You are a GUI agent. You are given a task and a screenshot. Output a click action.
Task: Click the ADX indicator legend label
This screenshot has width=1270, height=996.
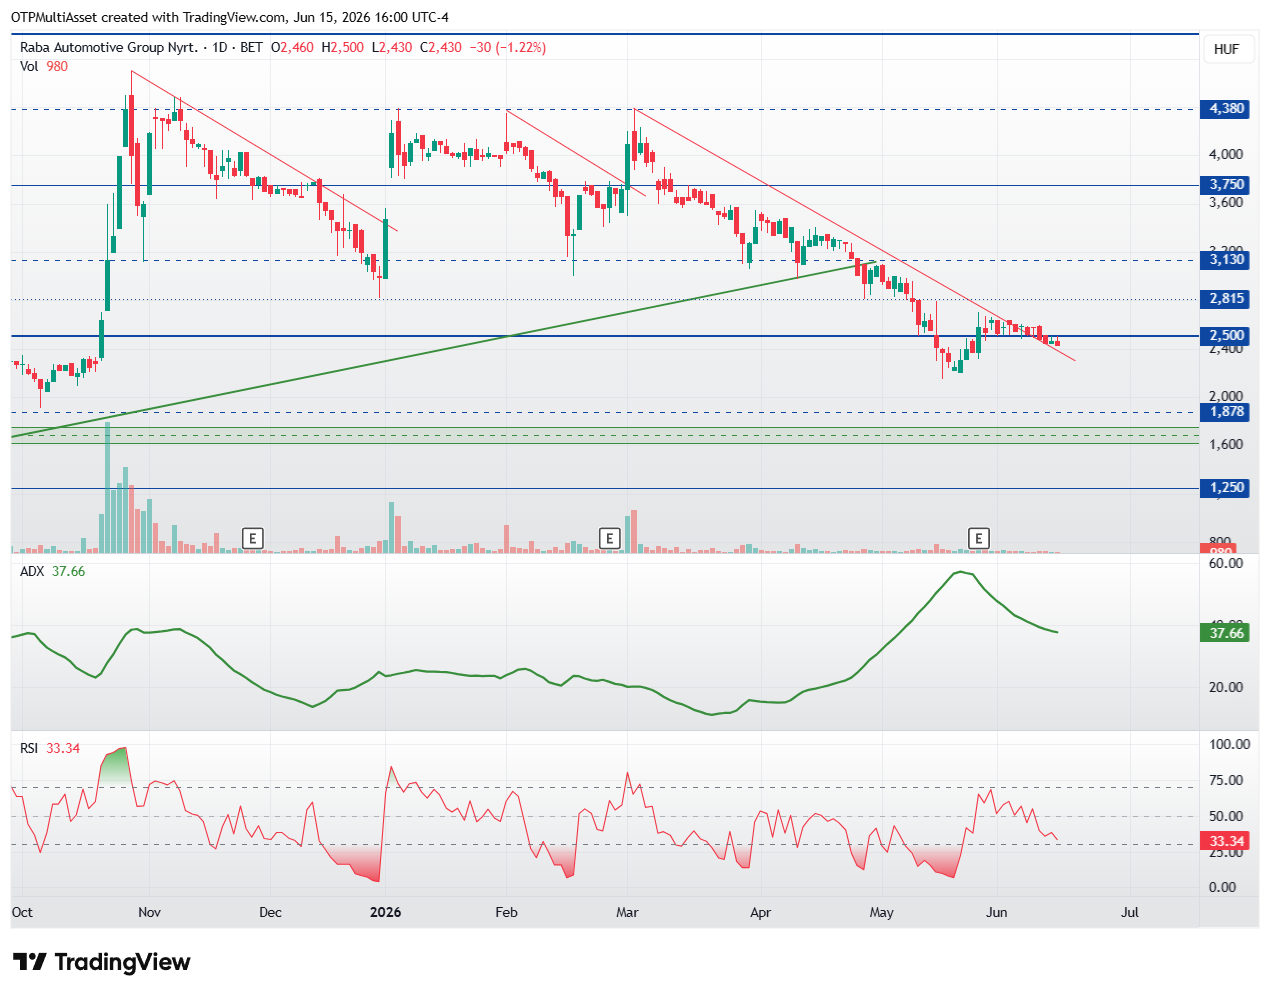pyautogui.click(x=33, y=571)
